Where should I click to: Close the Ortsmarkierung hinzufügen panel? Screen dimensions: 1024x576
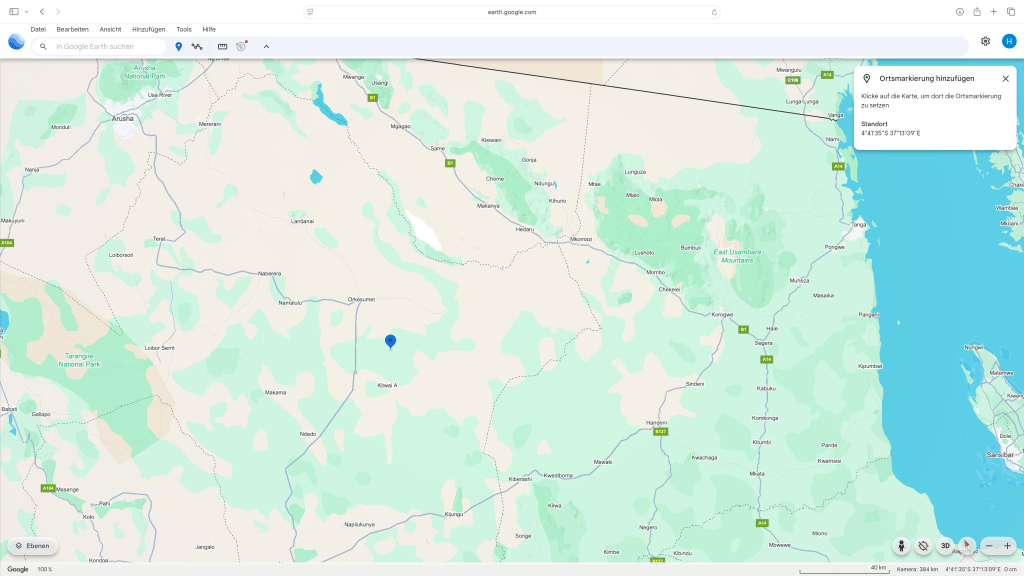(x=1005, y=78)
